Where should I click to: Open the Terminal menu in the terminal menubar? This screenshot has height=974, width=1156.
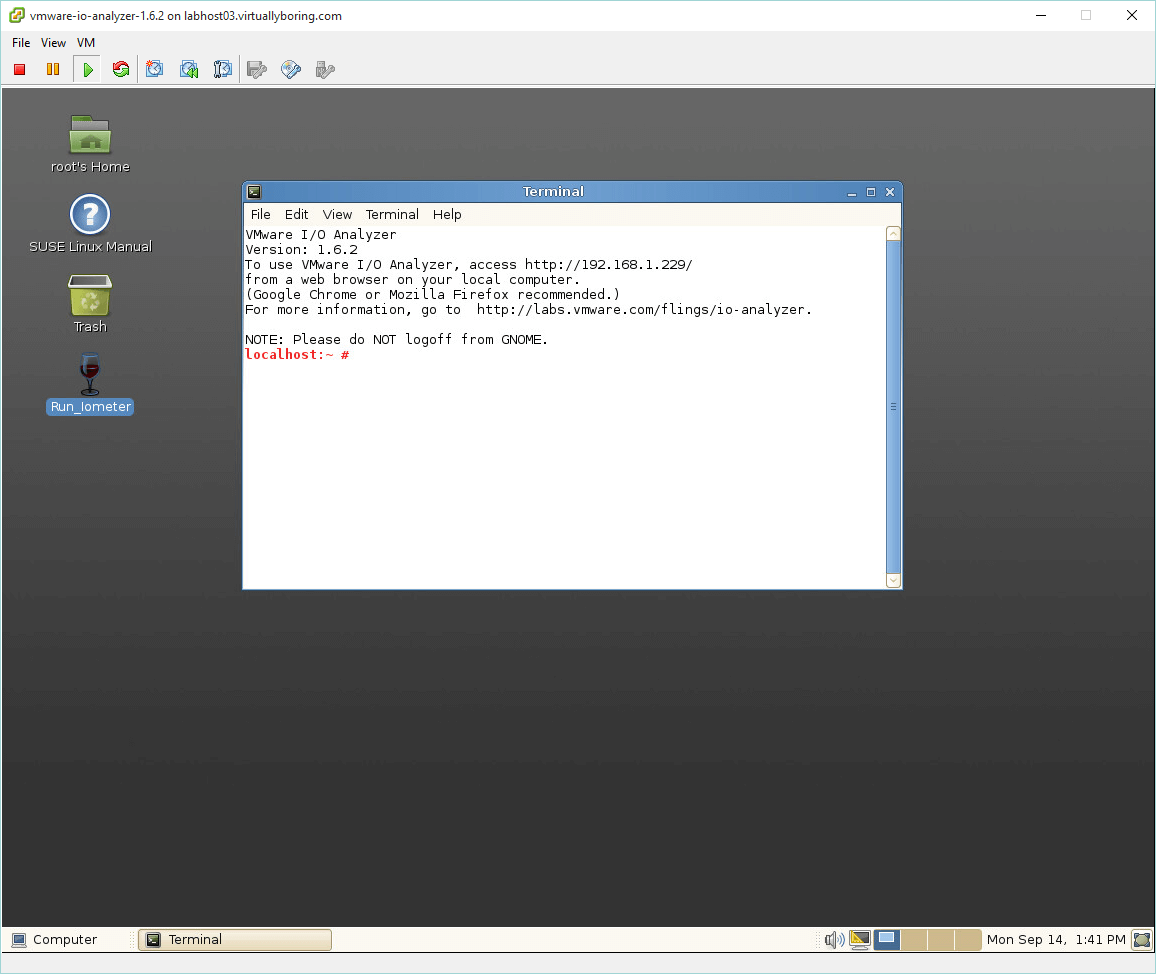point(392,215)
